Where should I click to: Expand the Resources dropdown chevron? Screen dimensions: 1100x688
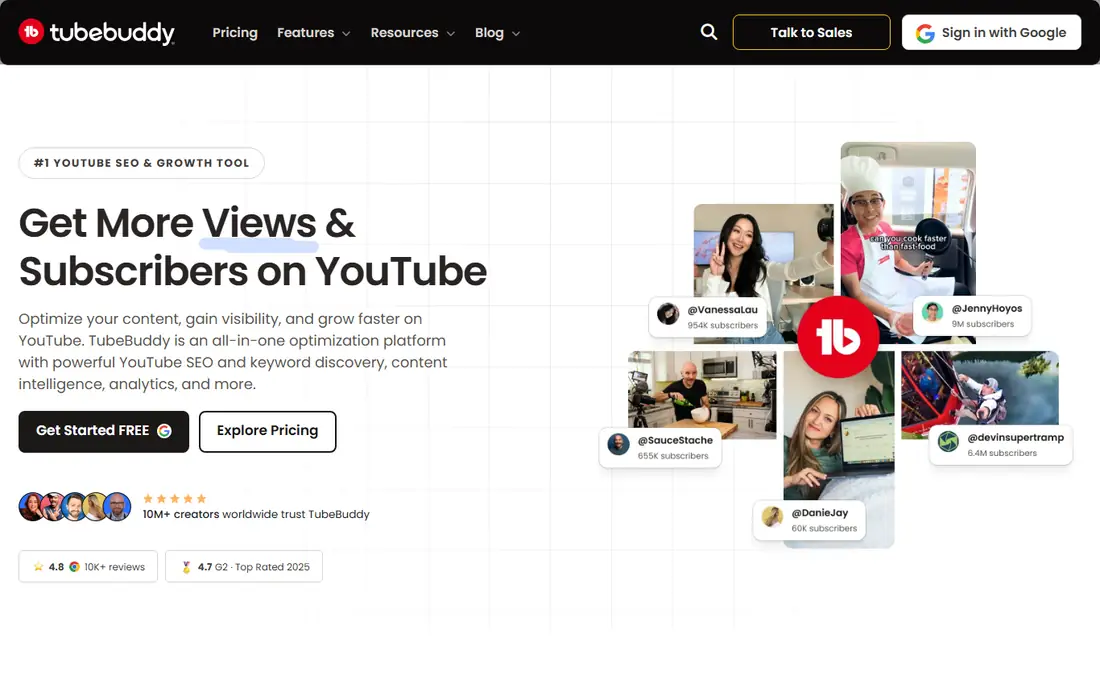pyautogui.click(x=450, y=34)
